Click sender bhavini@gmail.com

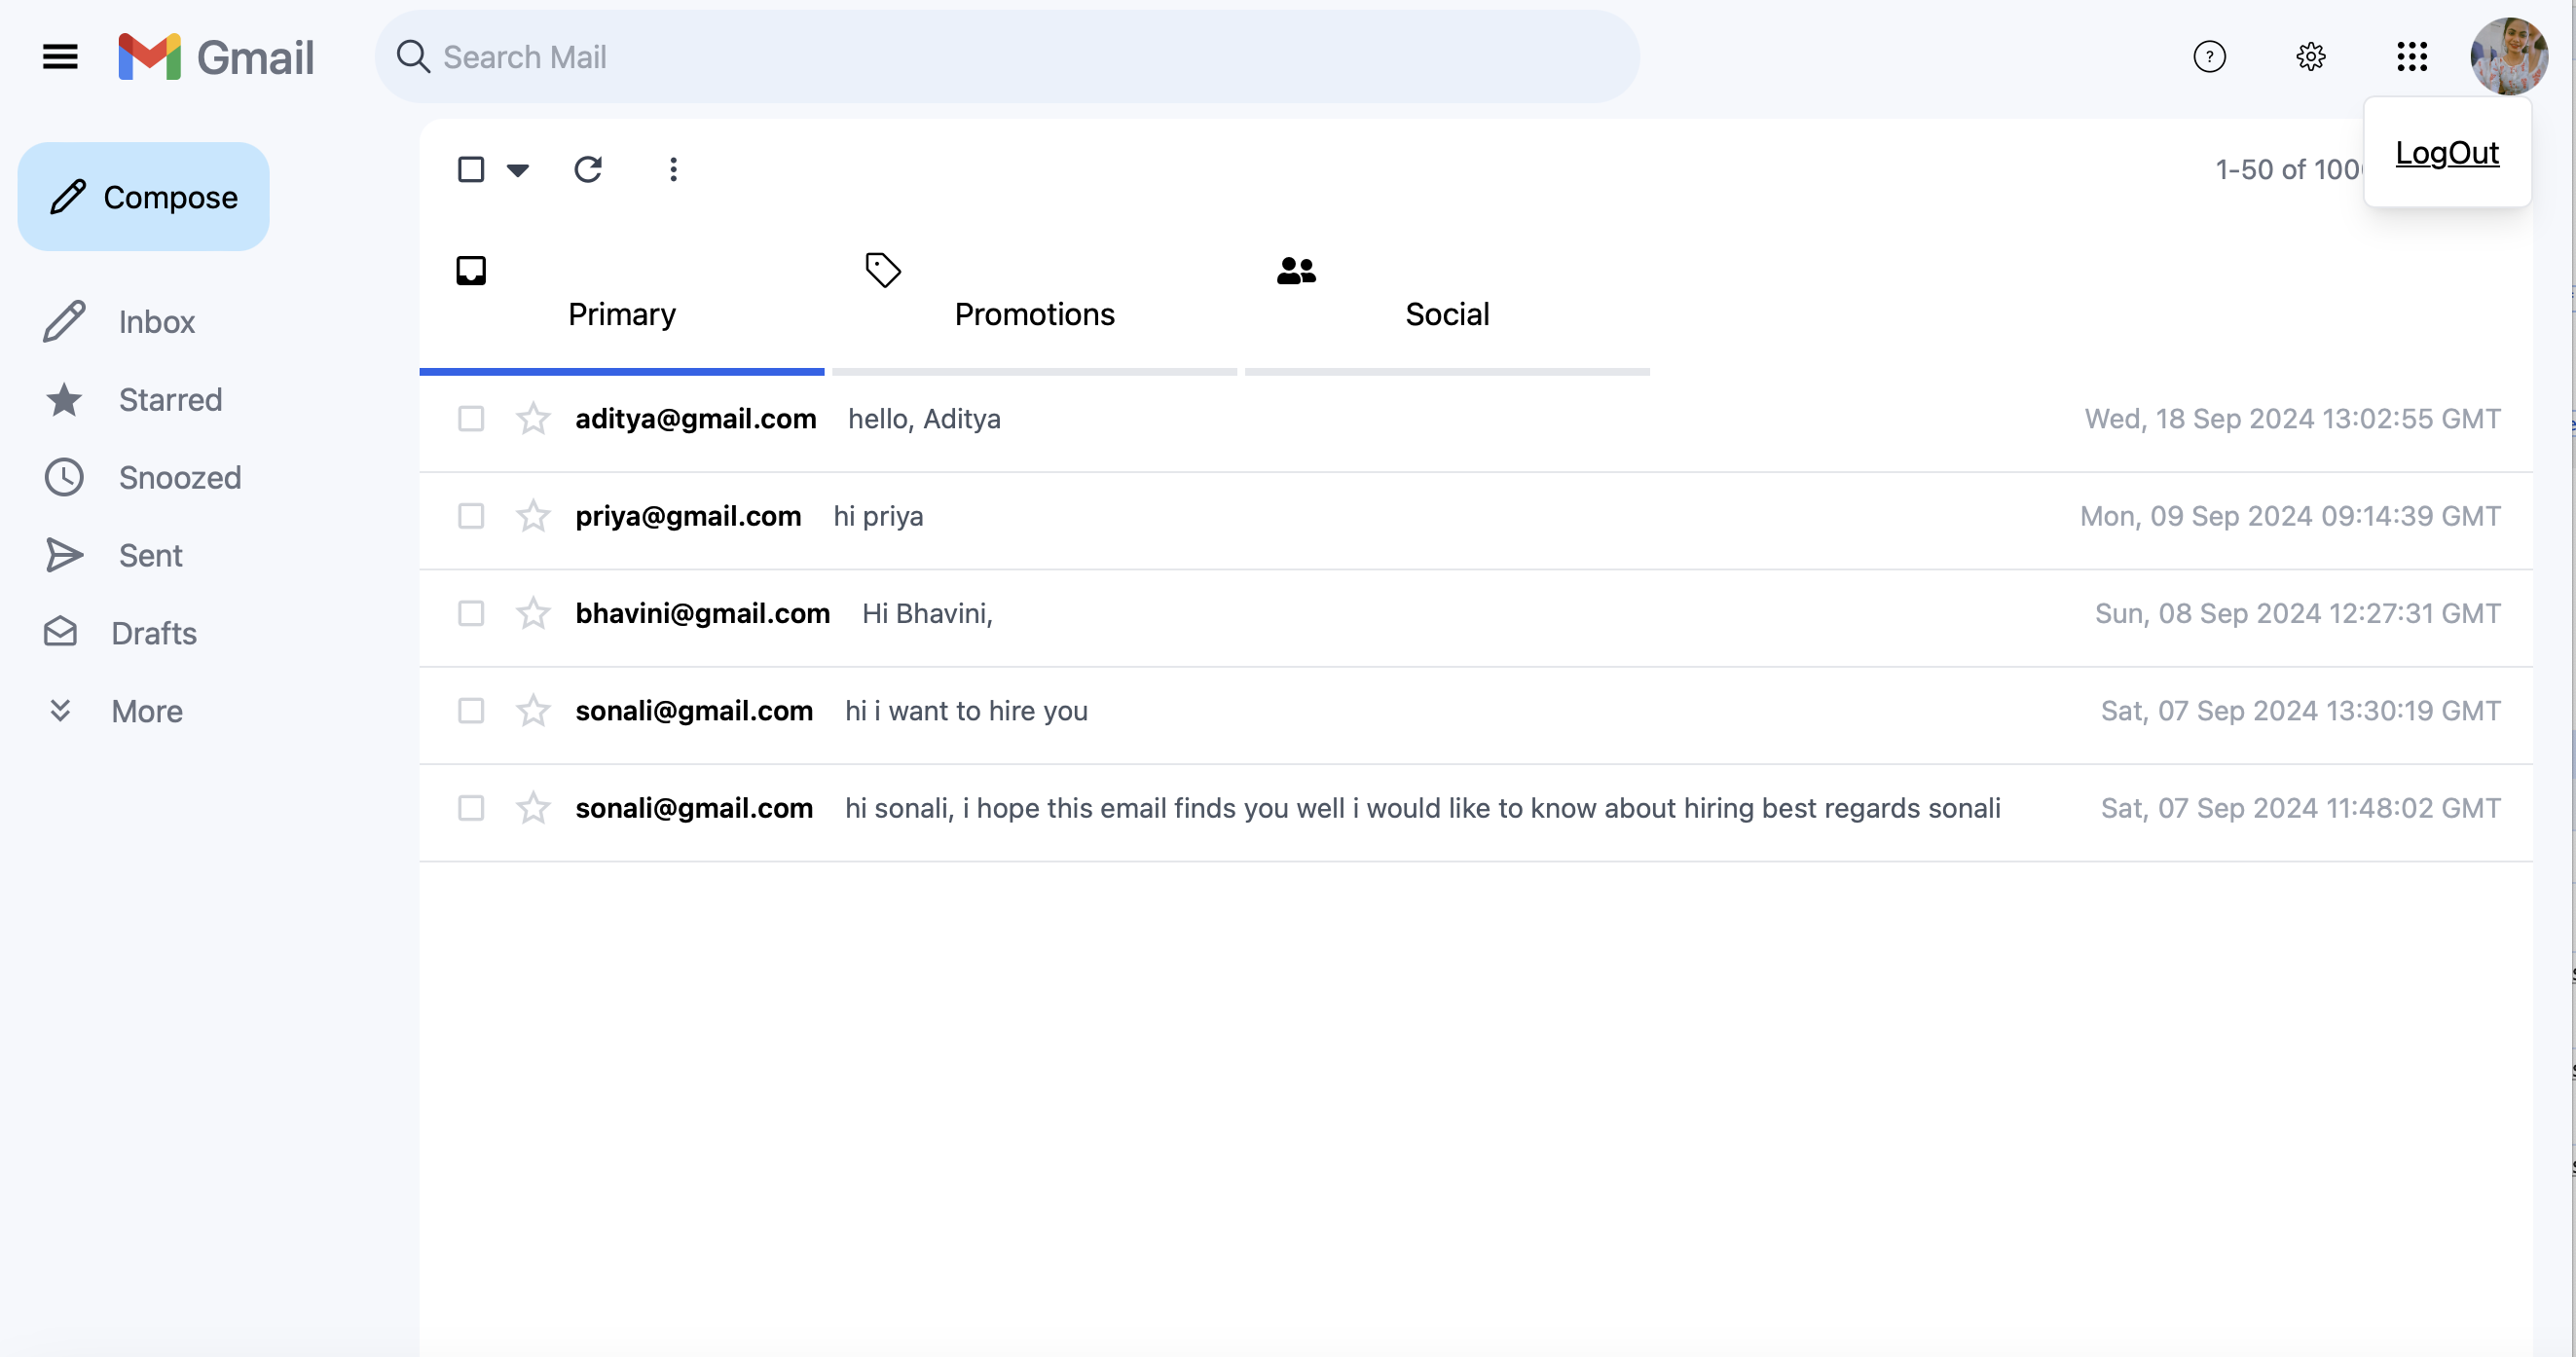click(702, 613)
